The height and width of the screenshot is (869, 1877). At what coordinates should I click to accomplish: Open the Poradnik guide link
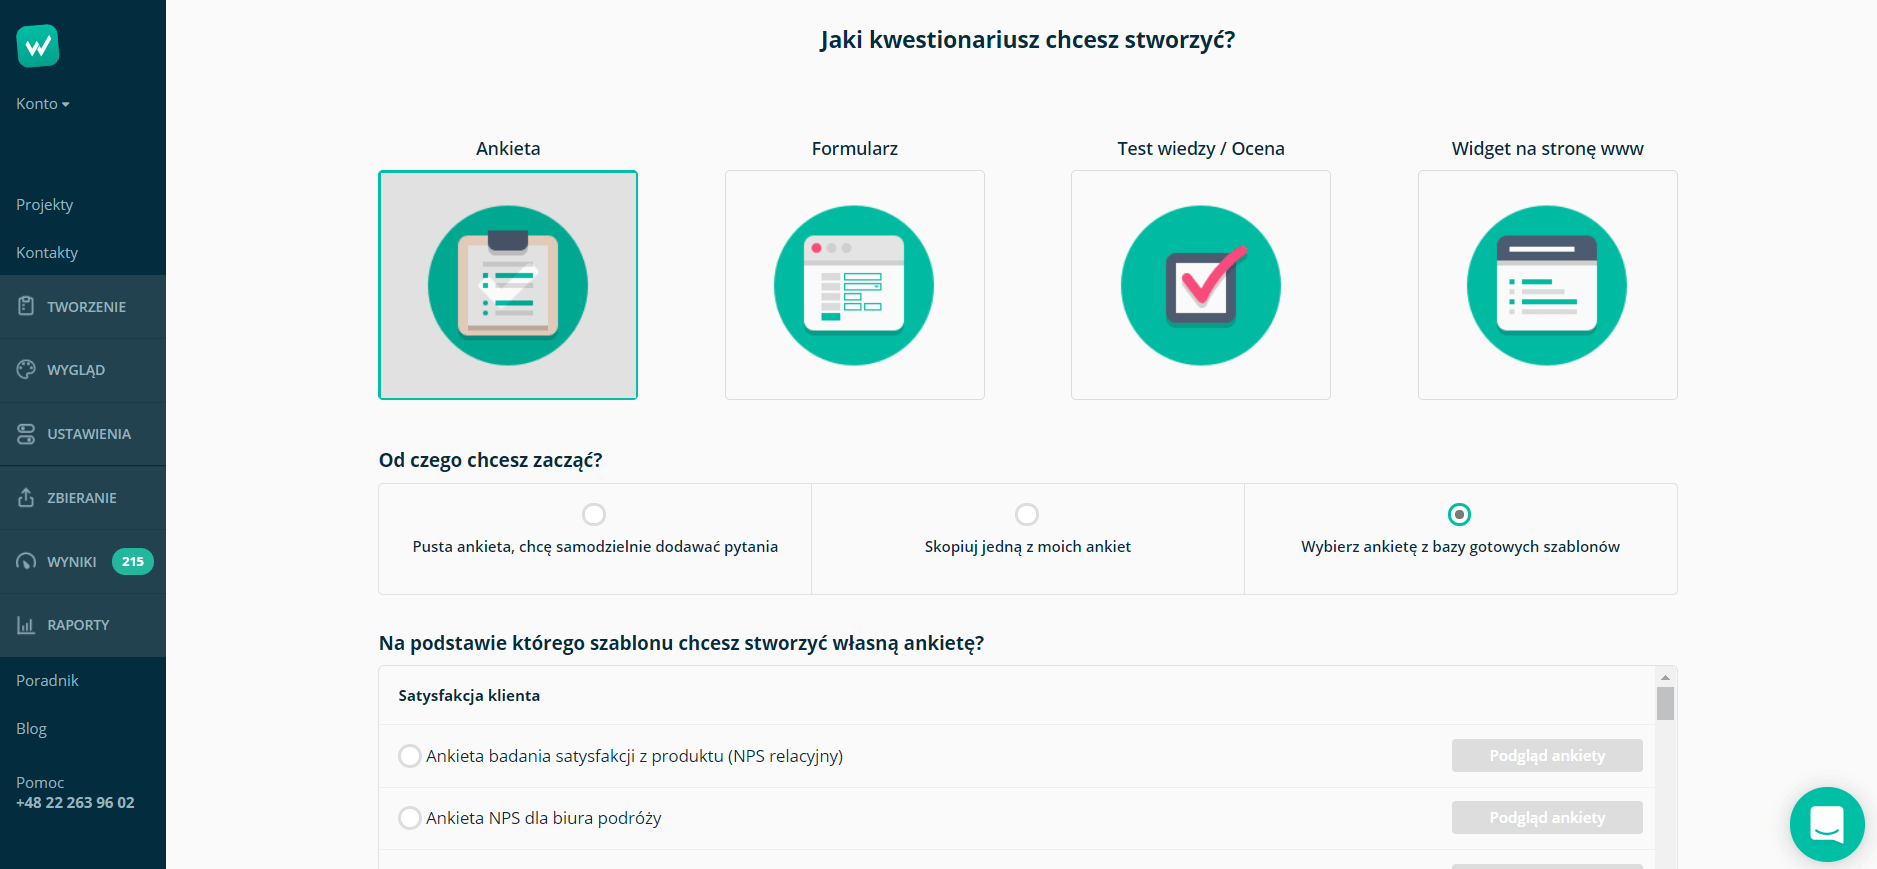click(47, 680)
